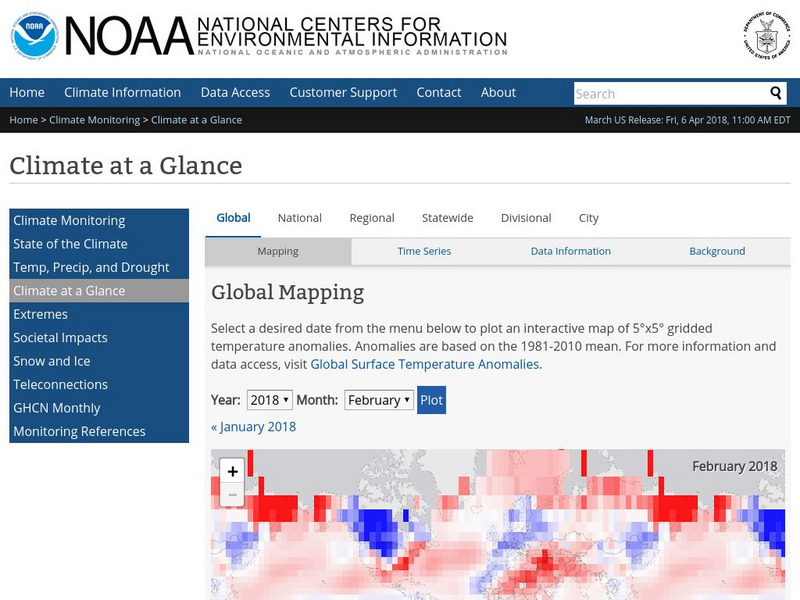Zoom in on the map
Screen dimensions: 800x600
[x=232, y=471]
